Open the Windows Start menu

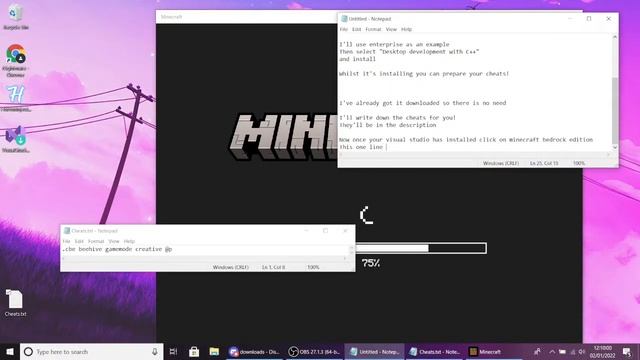pos(10,351)
